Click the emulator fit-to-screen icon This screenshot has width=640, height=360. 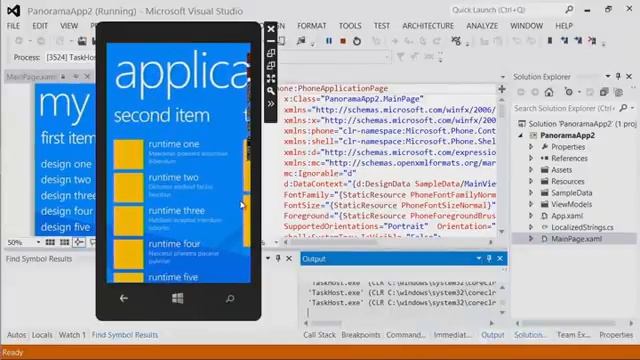tap(271, 78)
